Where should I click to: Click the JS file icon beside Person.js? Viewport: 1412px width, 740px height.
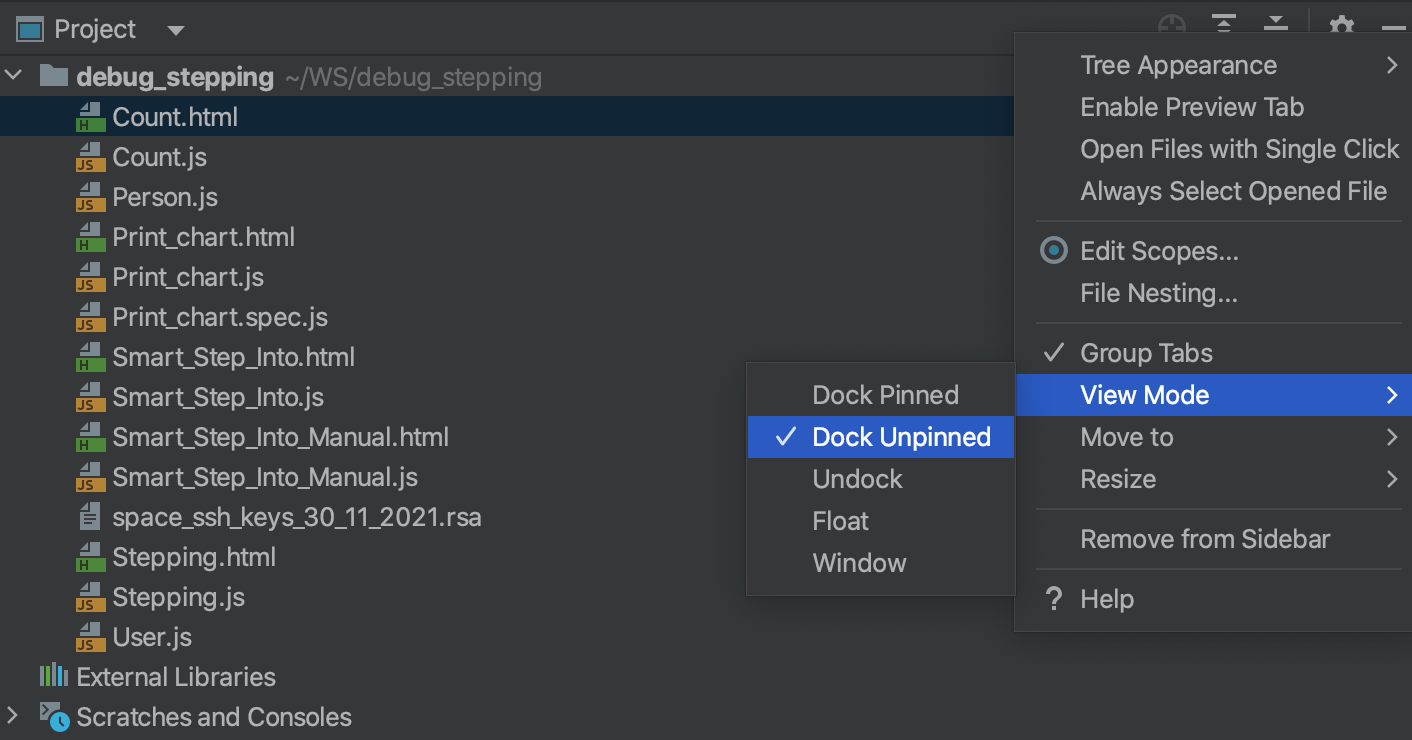click(x=88, y=197)
